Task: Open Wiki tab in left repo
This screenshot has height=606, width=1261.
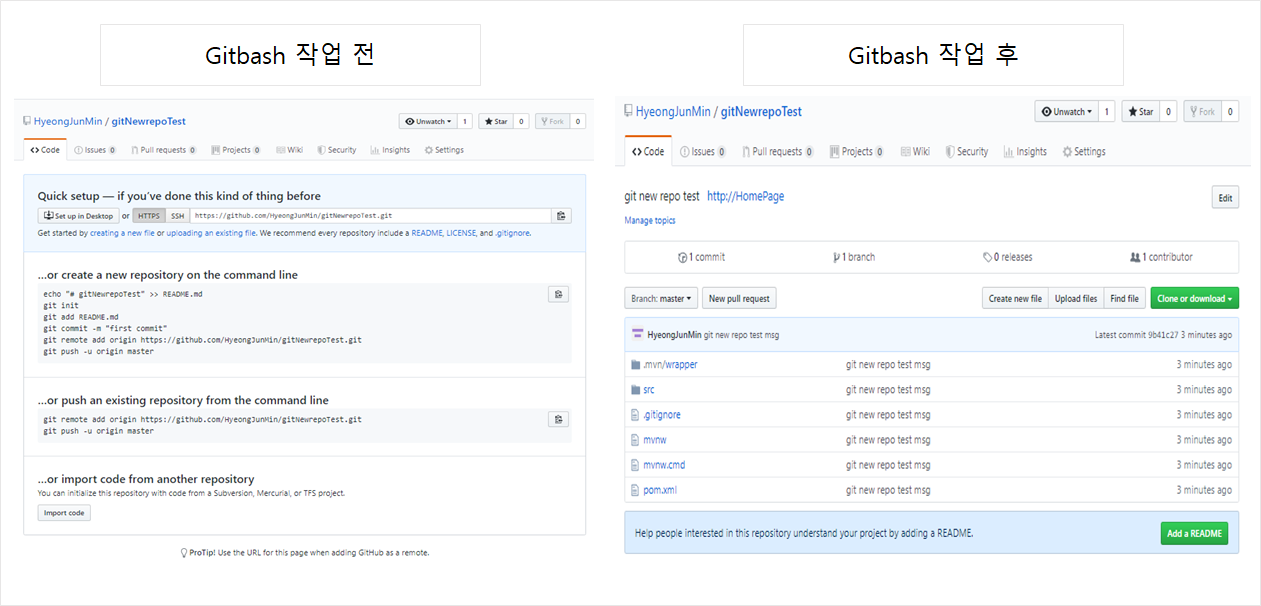Action: [x=289, y=150]
